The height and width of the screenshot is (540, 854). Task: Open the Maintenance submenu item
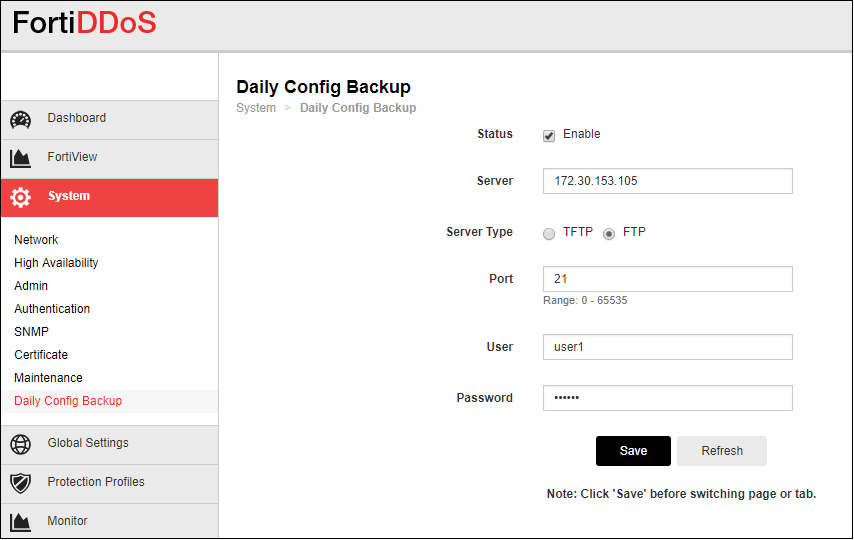(x=48, y=378)
